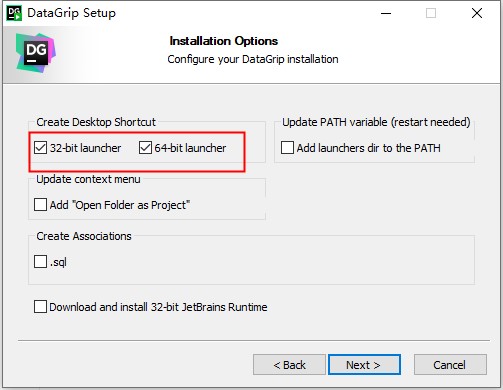Minimize the DataGrip Setup window

click(386, 13)
